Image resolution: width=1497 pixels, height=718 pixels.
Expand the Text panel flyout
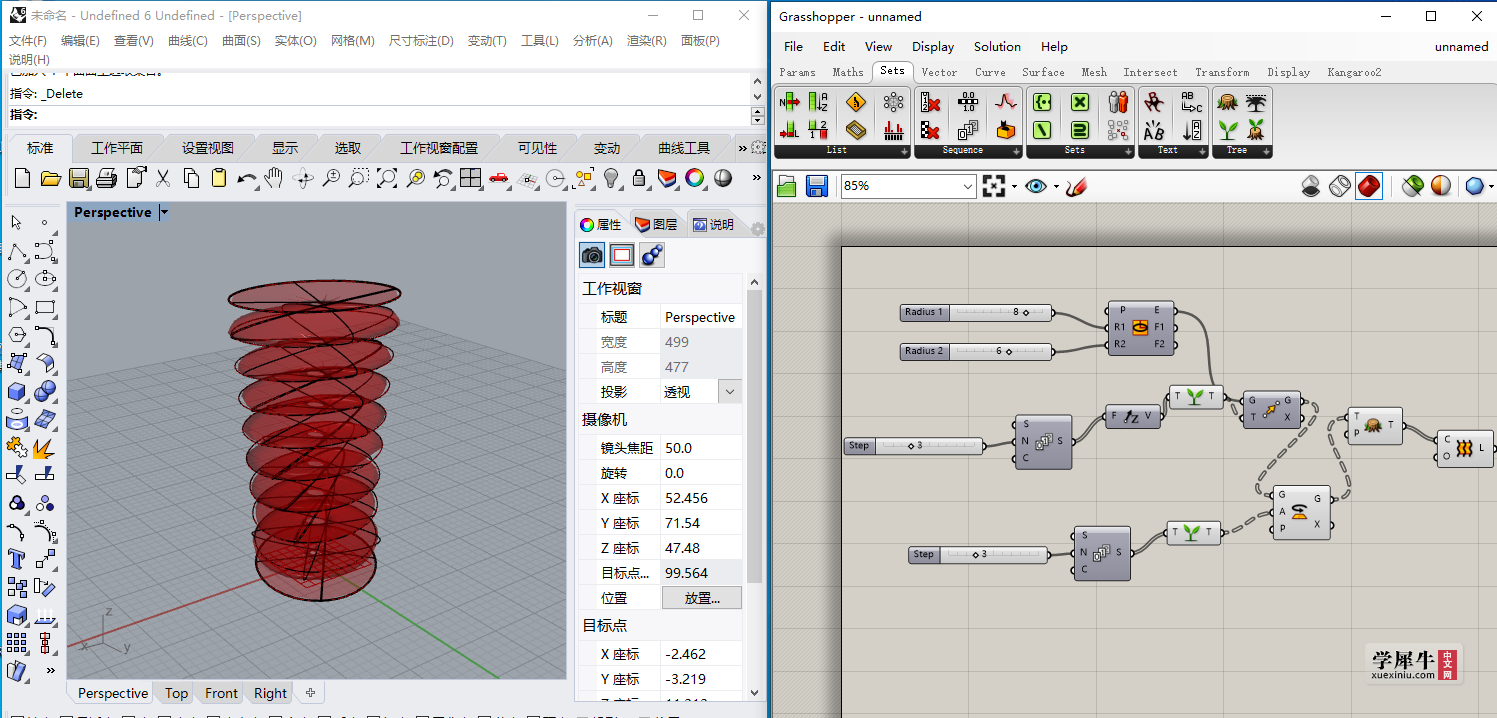(x=1203, y=151)
